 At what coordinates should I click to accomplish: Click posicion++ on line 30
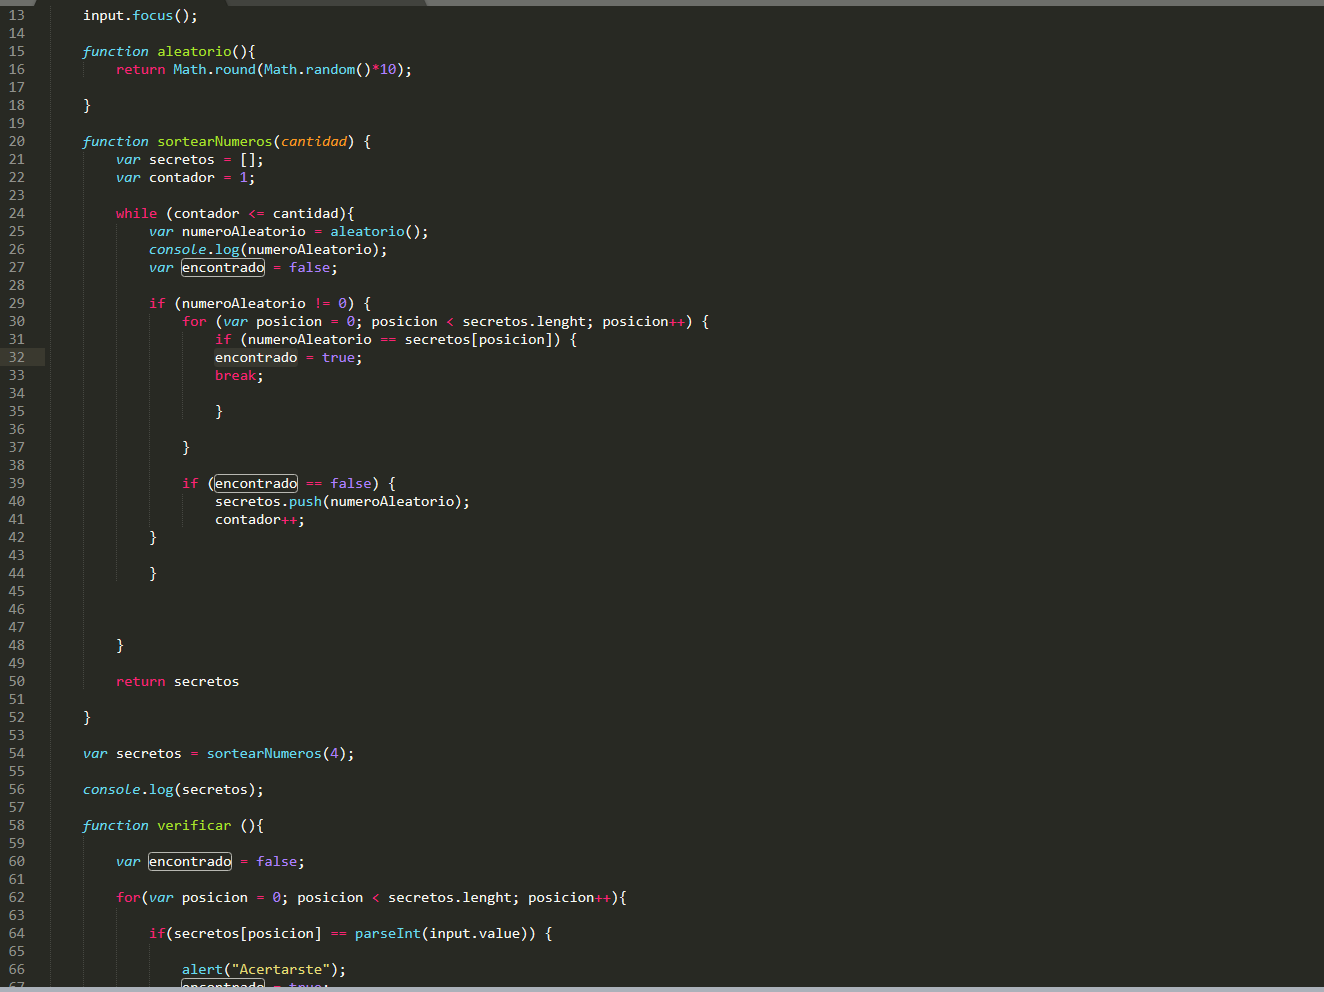click(x=644, y=321)
